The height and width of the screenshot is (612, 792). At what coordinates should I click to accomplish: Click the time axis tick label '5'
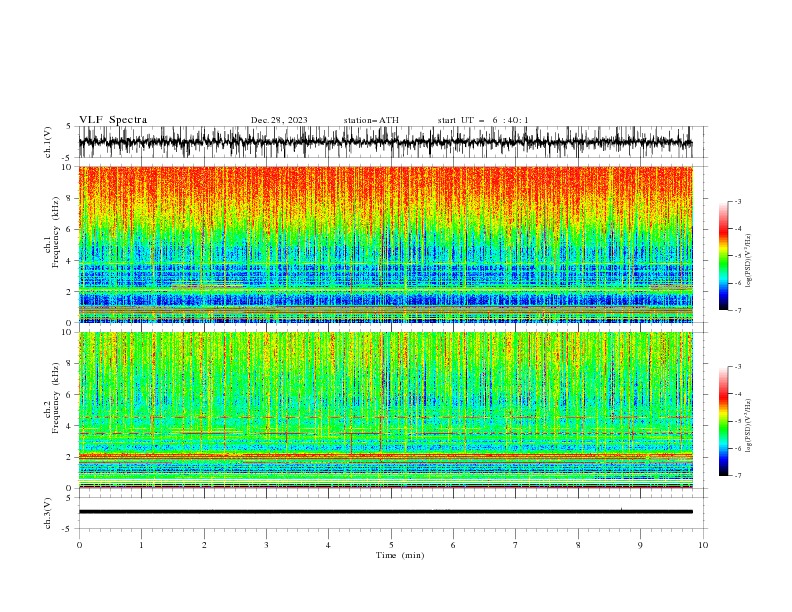(391, 545)
